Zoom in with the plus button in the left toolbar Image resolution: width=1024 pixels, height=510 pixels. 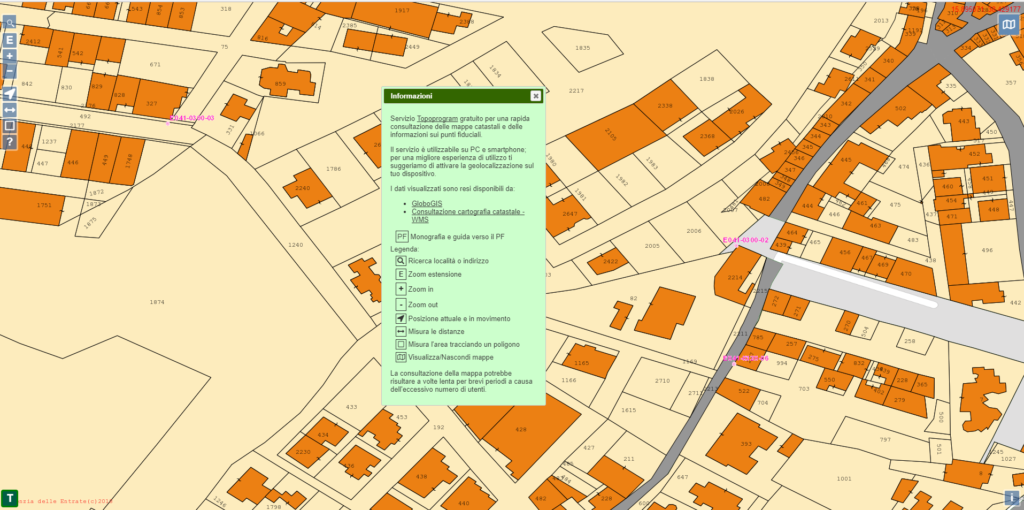(10, 56)
